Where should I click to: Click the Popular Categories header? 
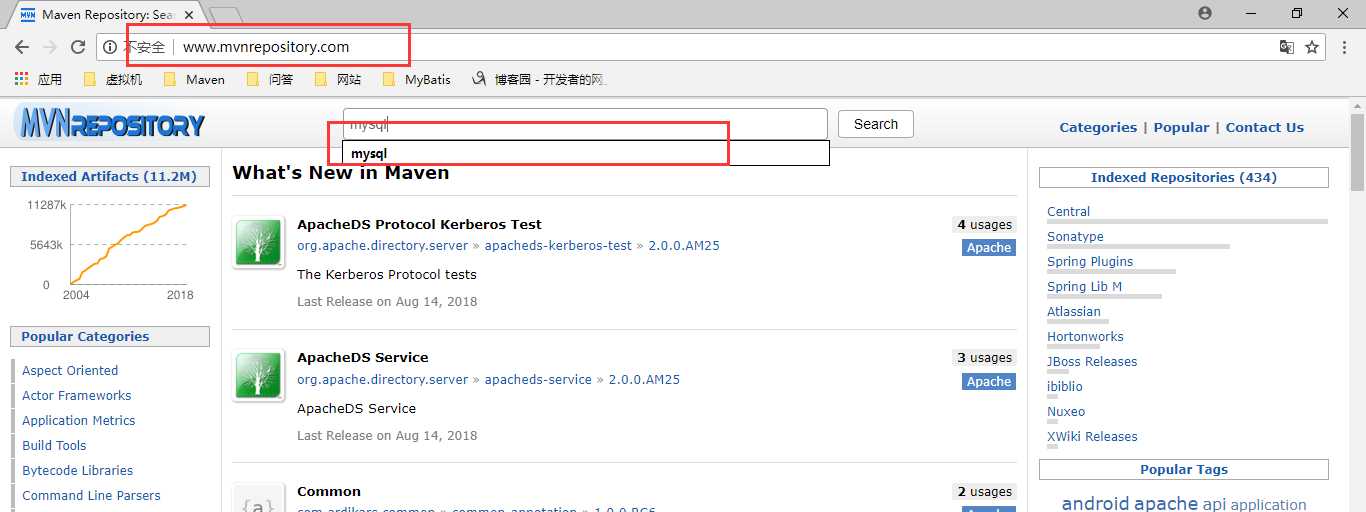(x=110, y=337)
